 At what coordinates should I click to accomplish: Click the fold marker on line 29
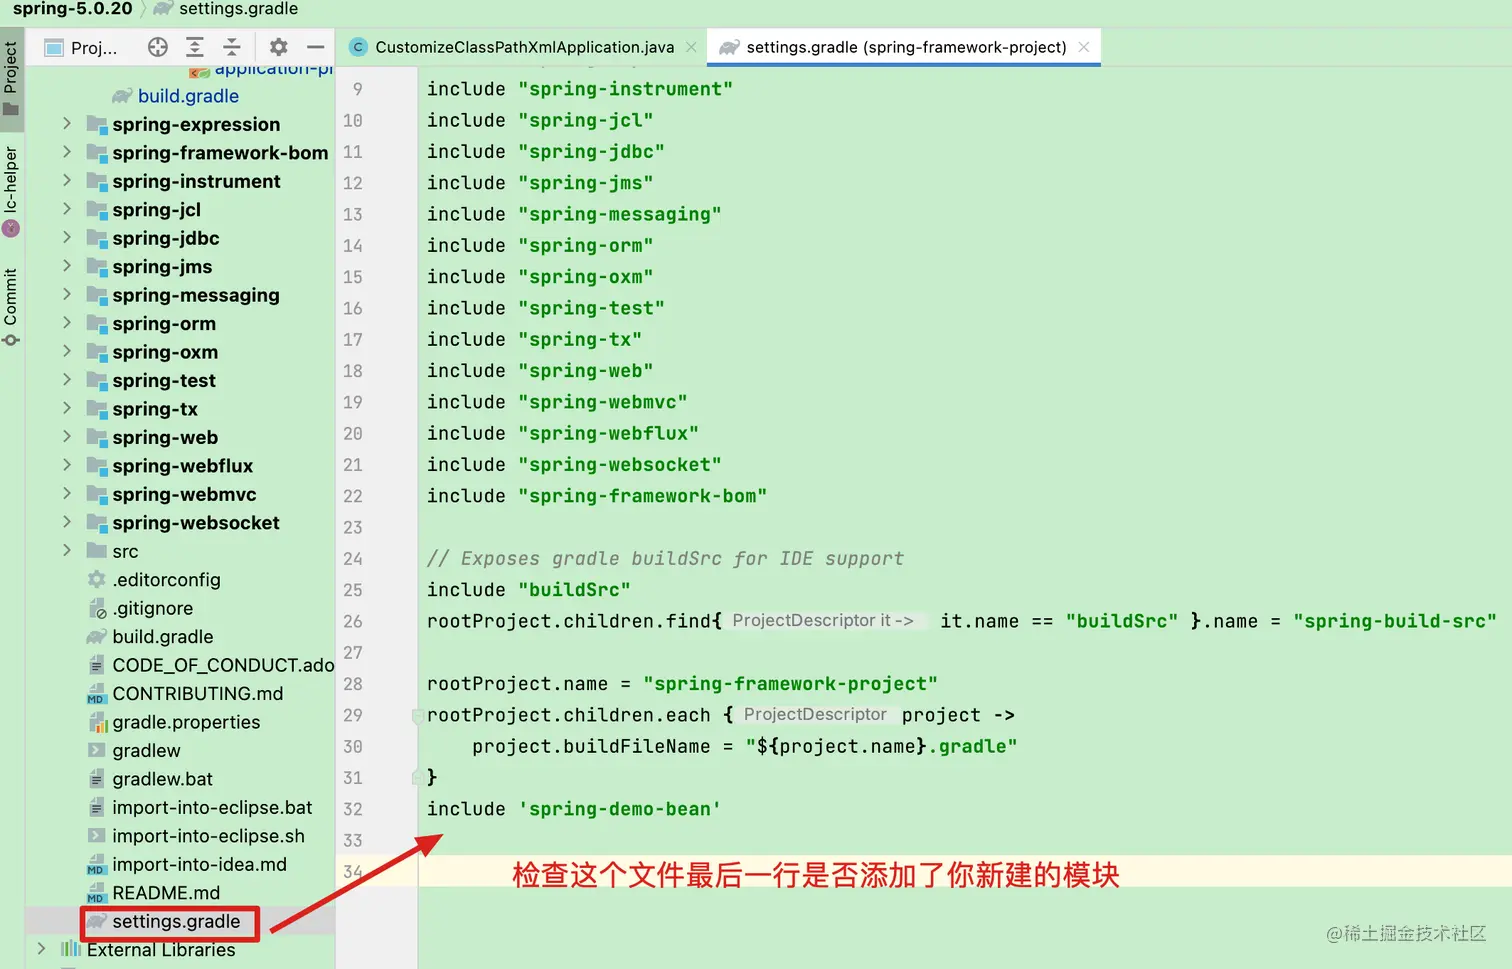pyautogui.click(x=417, y=716)
